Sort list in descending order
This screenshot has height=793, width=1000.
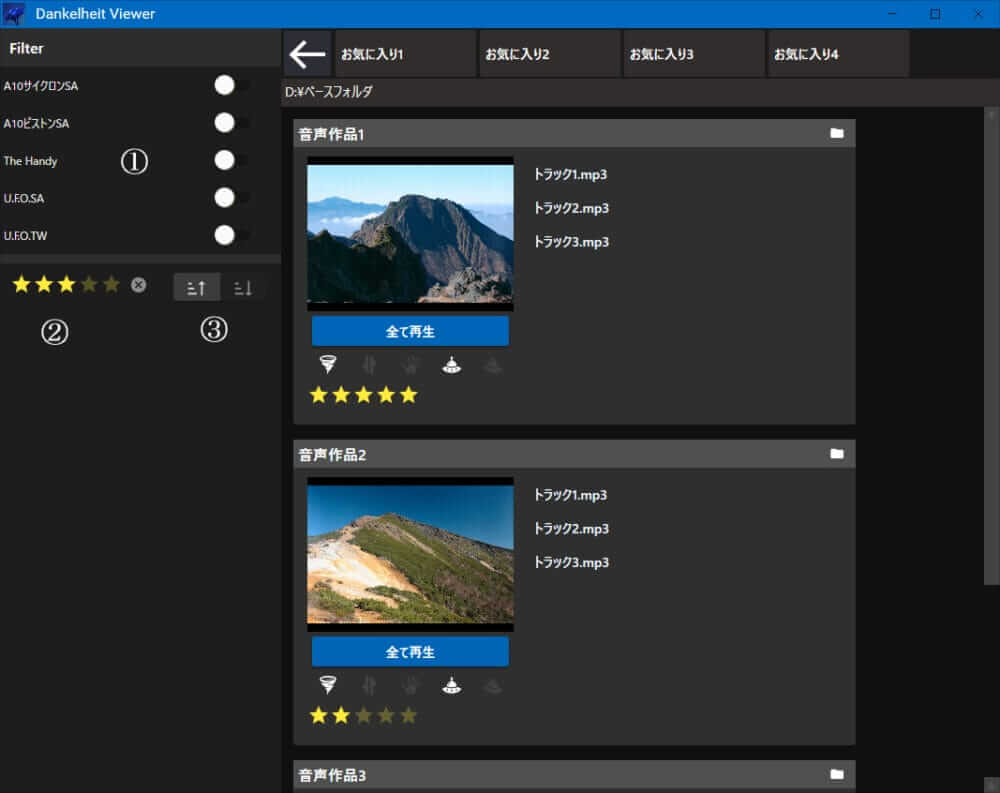click(x=243, y=288)
